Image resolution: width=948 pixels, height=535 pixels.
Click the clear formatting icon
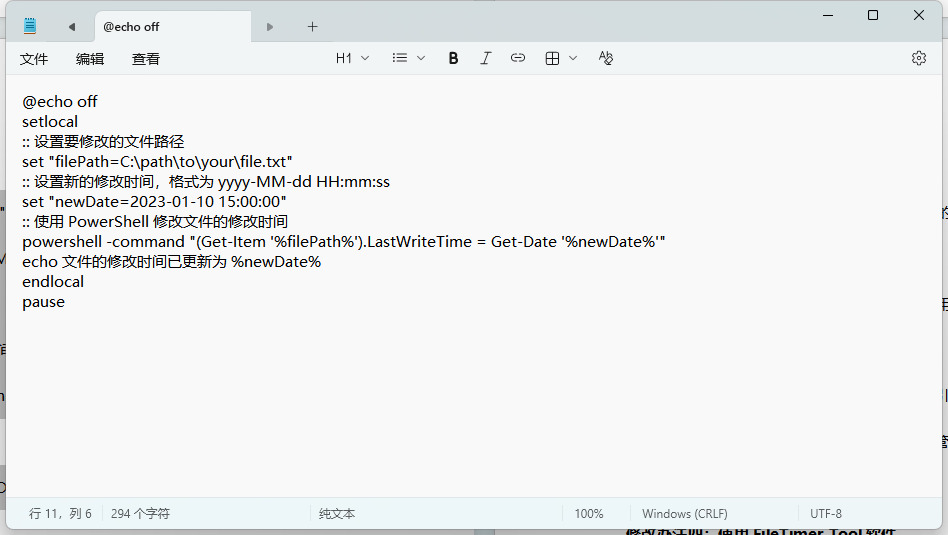pos(606,58)
